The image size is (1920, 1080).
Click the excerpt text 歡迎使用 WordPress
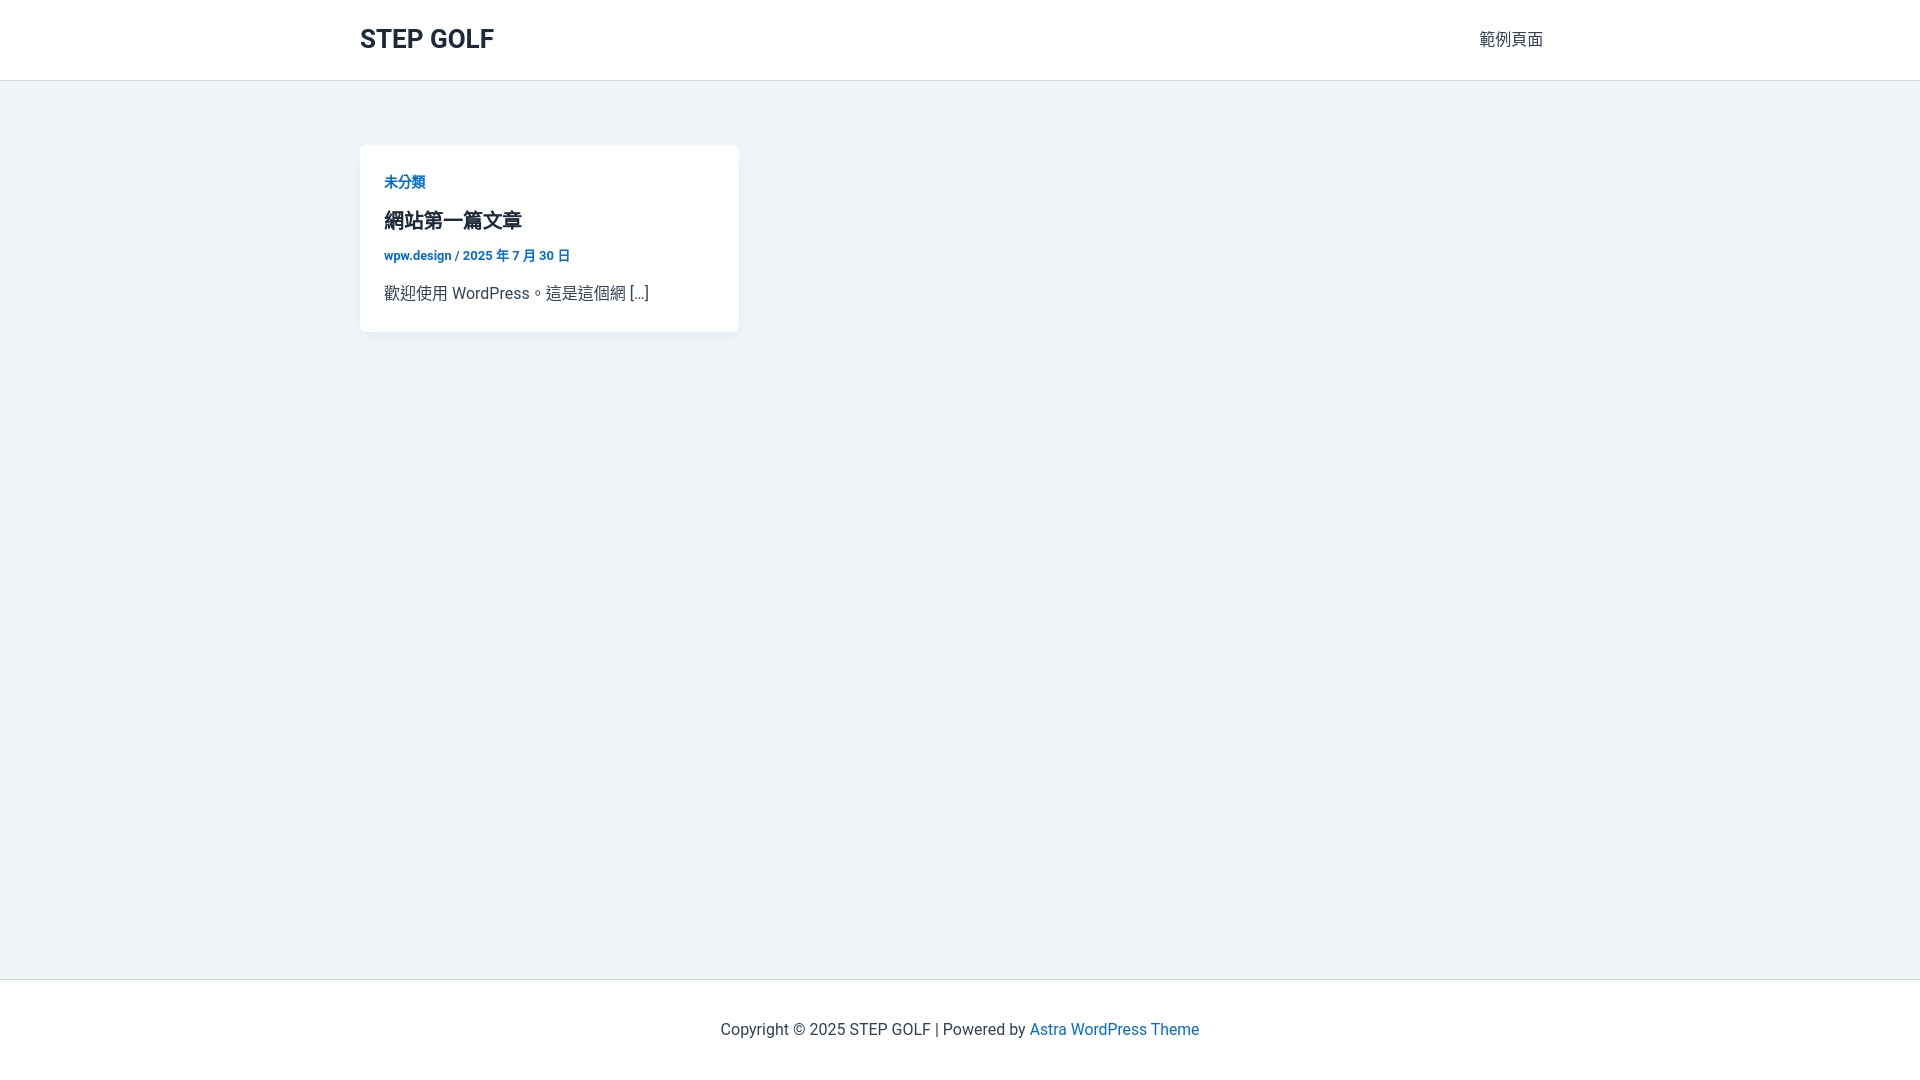[x=457, y=294]
